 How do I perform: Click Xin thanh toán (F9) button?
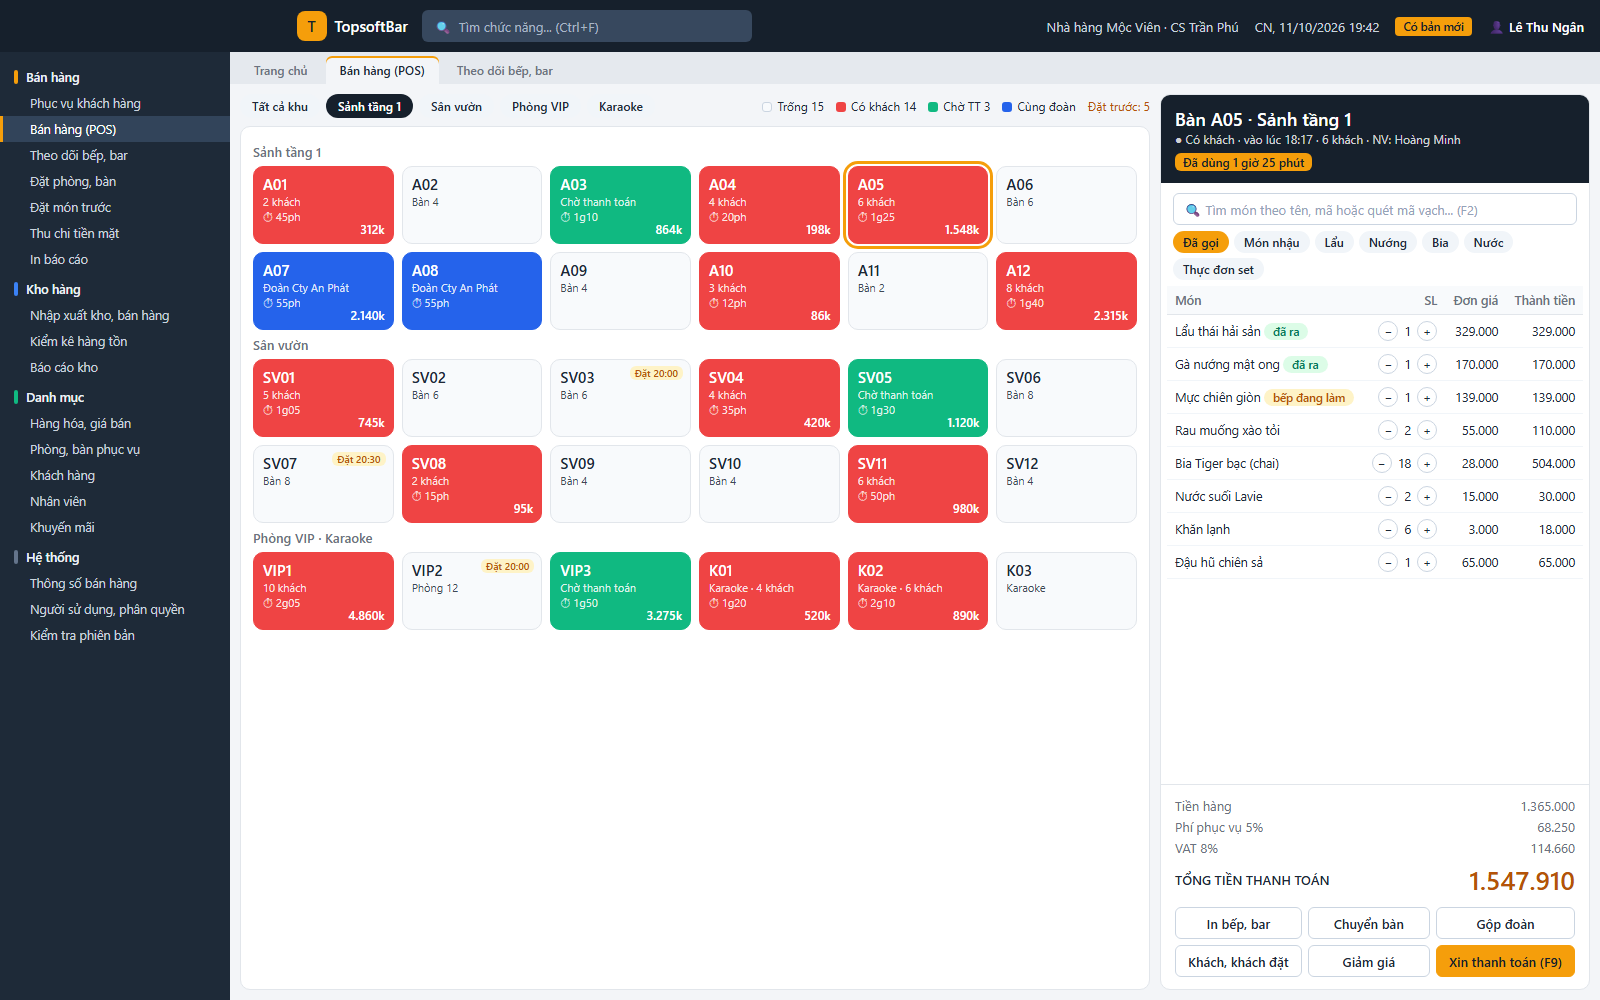coord(1505,961)
